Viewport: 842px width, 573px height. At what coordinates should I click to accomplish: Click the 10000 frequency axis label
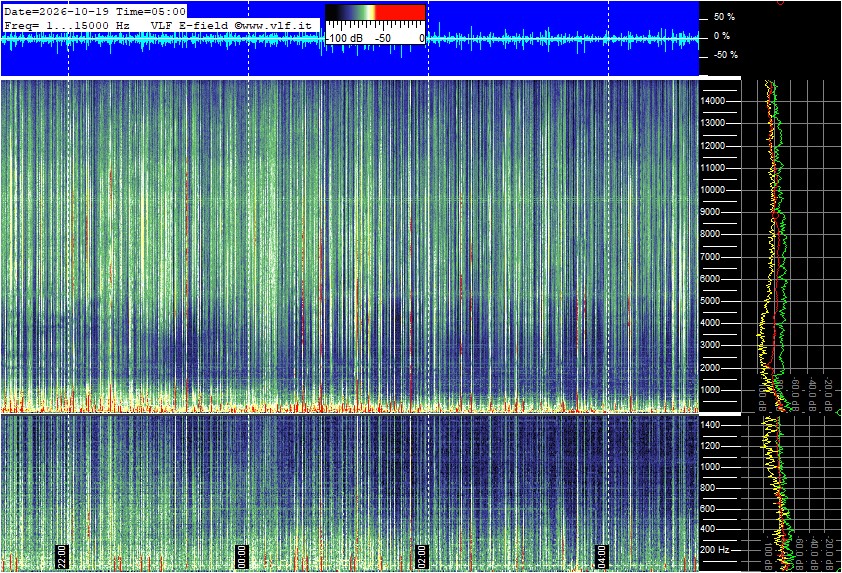[713, 190]
